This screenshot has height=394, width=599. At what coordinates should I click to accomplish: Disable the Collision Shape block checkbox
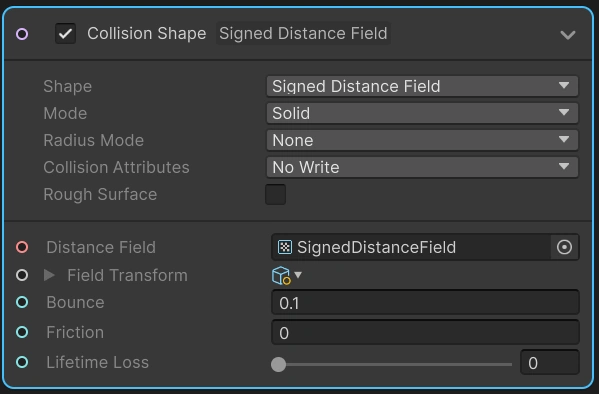pyautogui.click(x=65, y=34)
